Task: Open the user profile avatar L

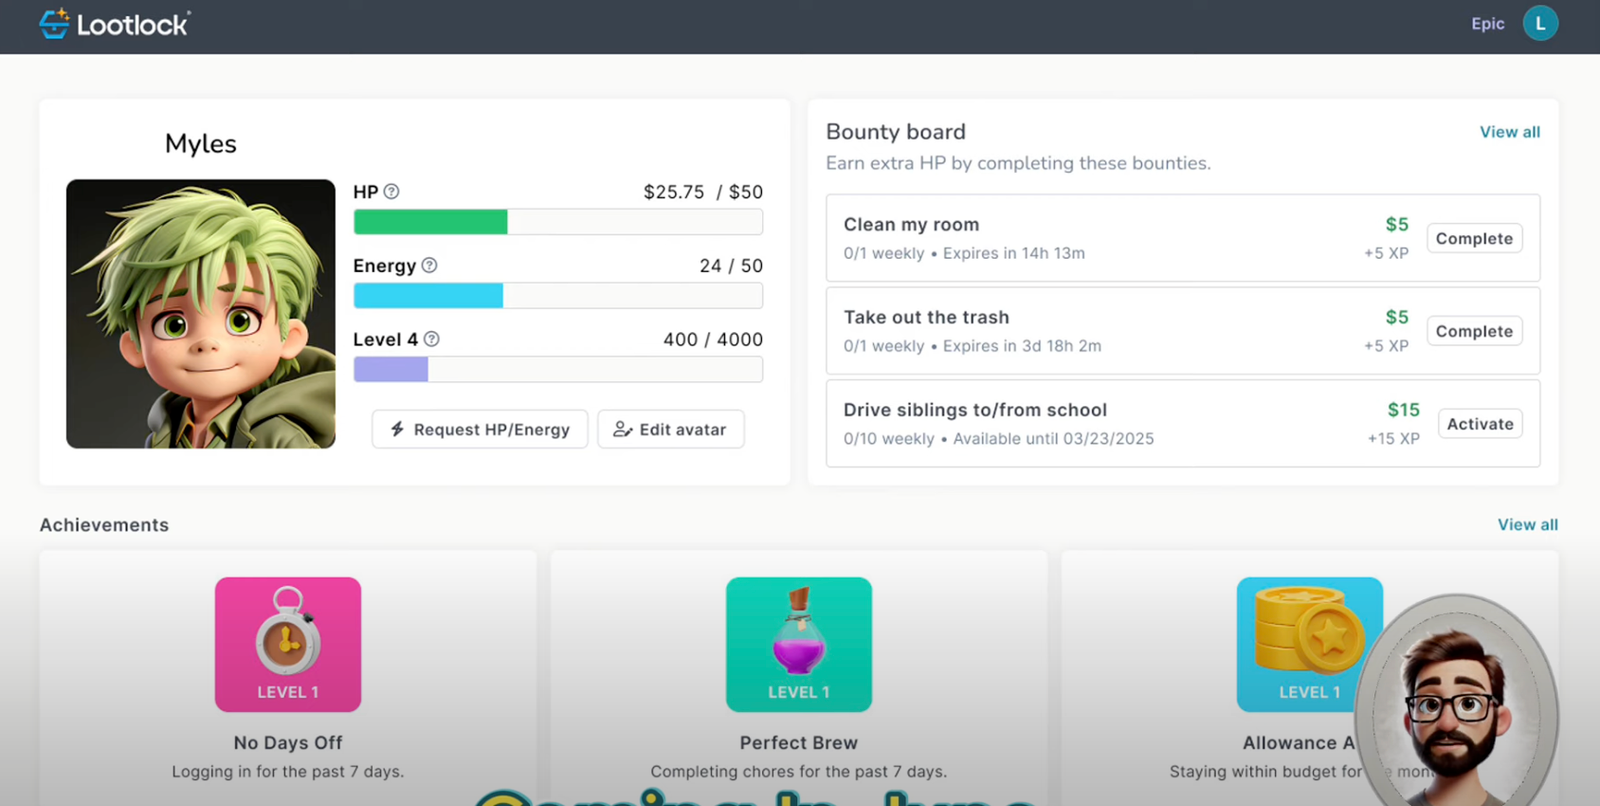Action: (1540, 24)
